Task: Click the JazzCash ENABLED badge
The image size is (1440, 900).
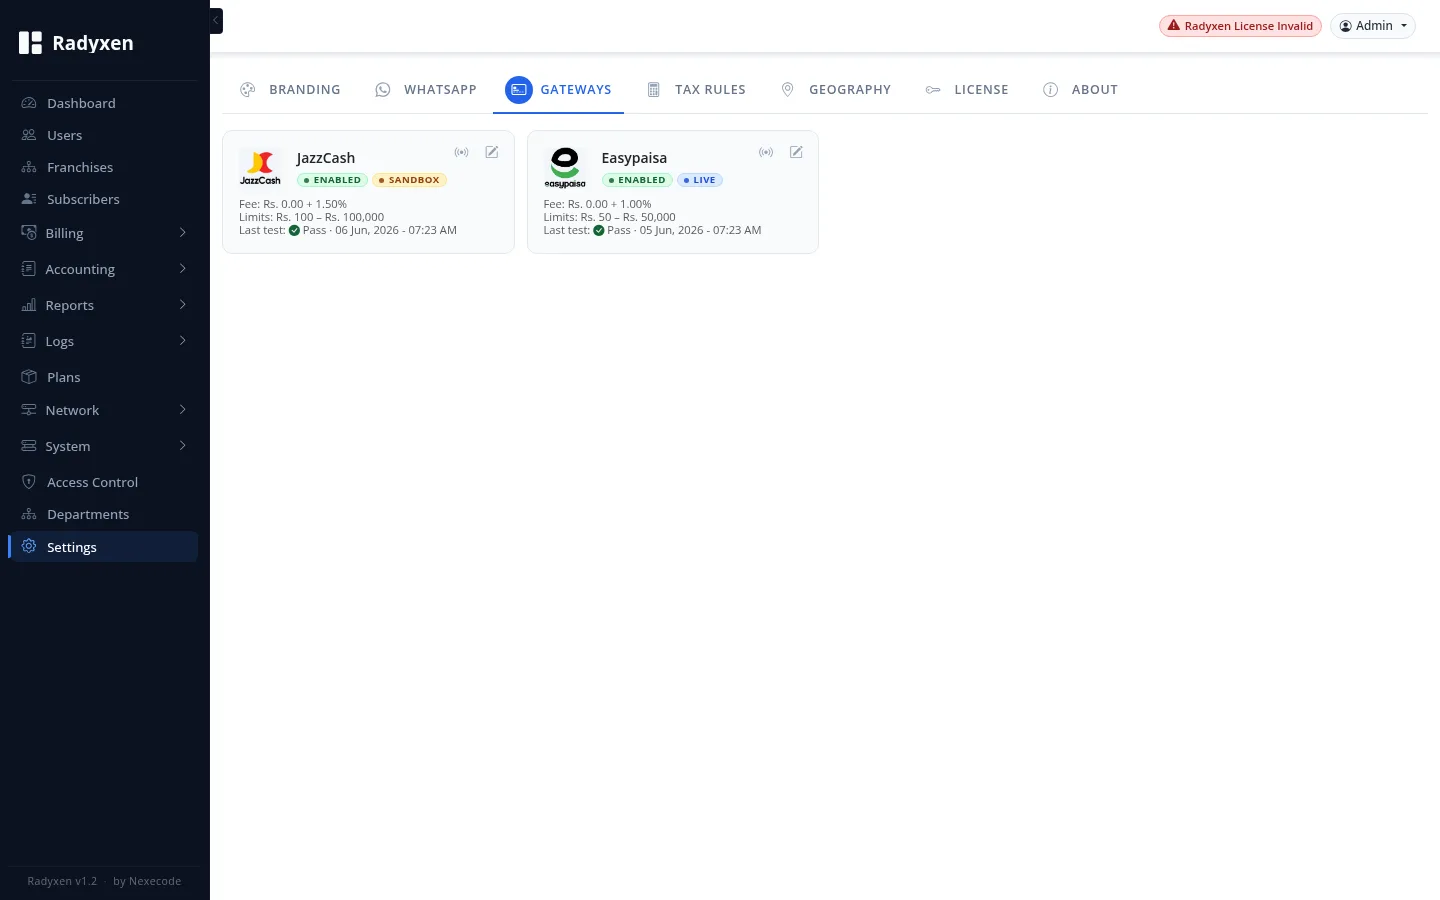Action: (x=332, y=180)
